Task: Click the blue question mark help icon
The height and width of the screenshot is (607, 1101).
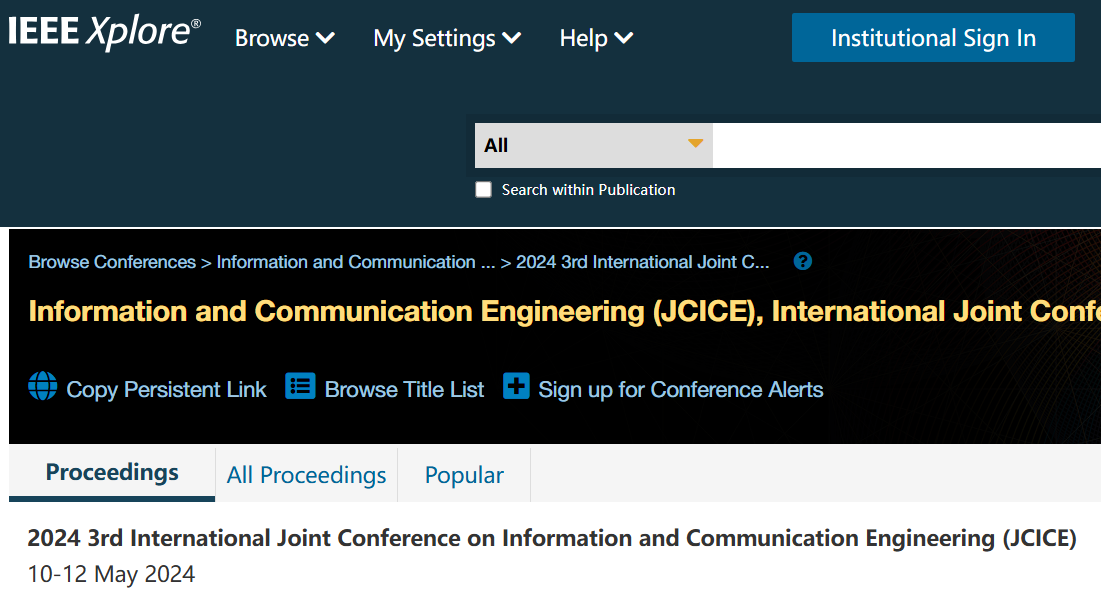Action: [803, 261]
